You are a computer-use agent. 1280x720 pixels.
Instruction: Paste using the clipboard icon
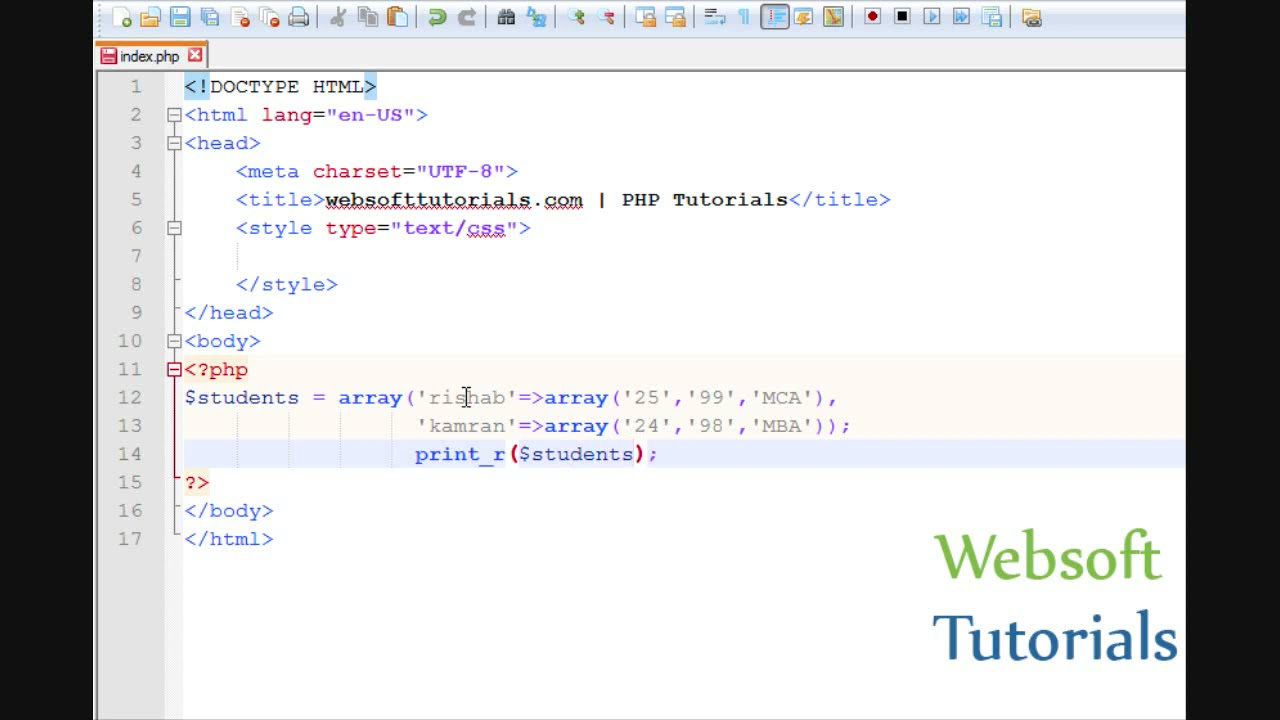pos(397,17)
